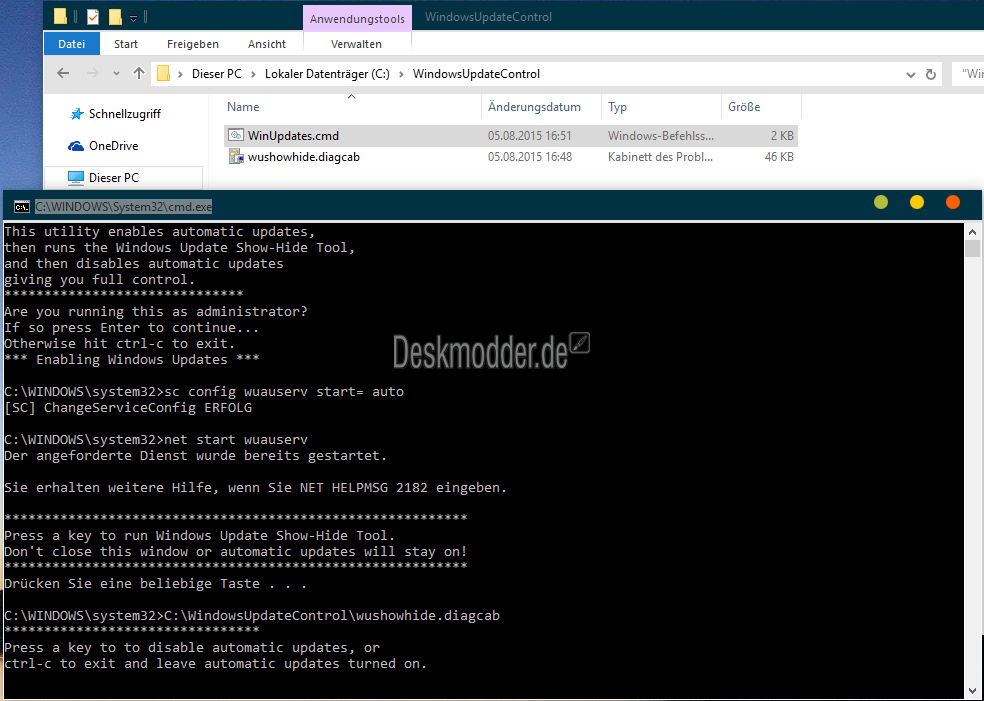Select the wushowhide.diagcab file
The width and height of the screenshot is (984, 701).
304,157
